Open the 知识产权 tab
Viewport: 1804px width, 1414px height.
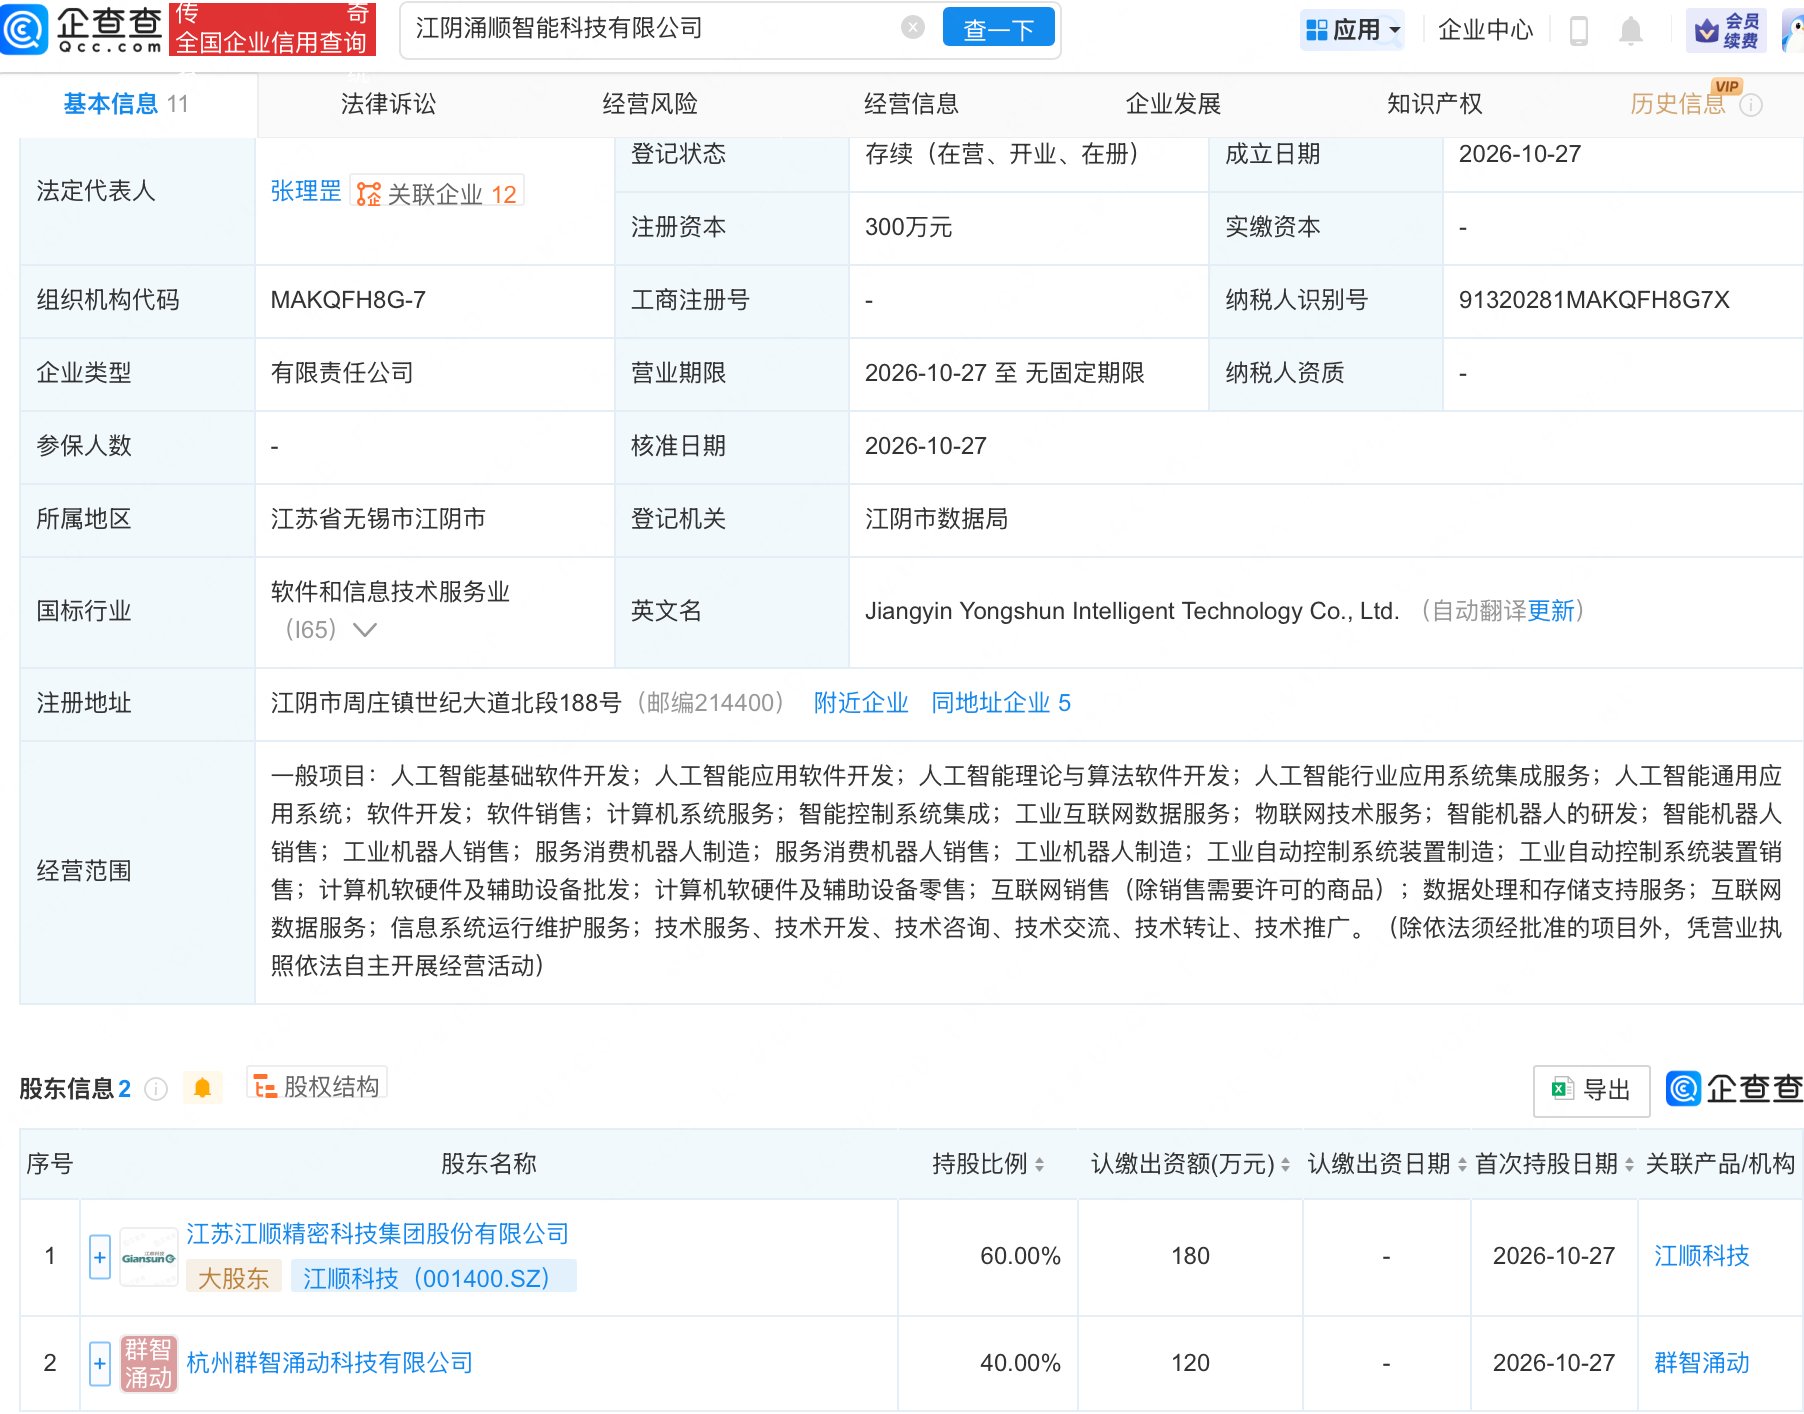tap(1434, 104)
